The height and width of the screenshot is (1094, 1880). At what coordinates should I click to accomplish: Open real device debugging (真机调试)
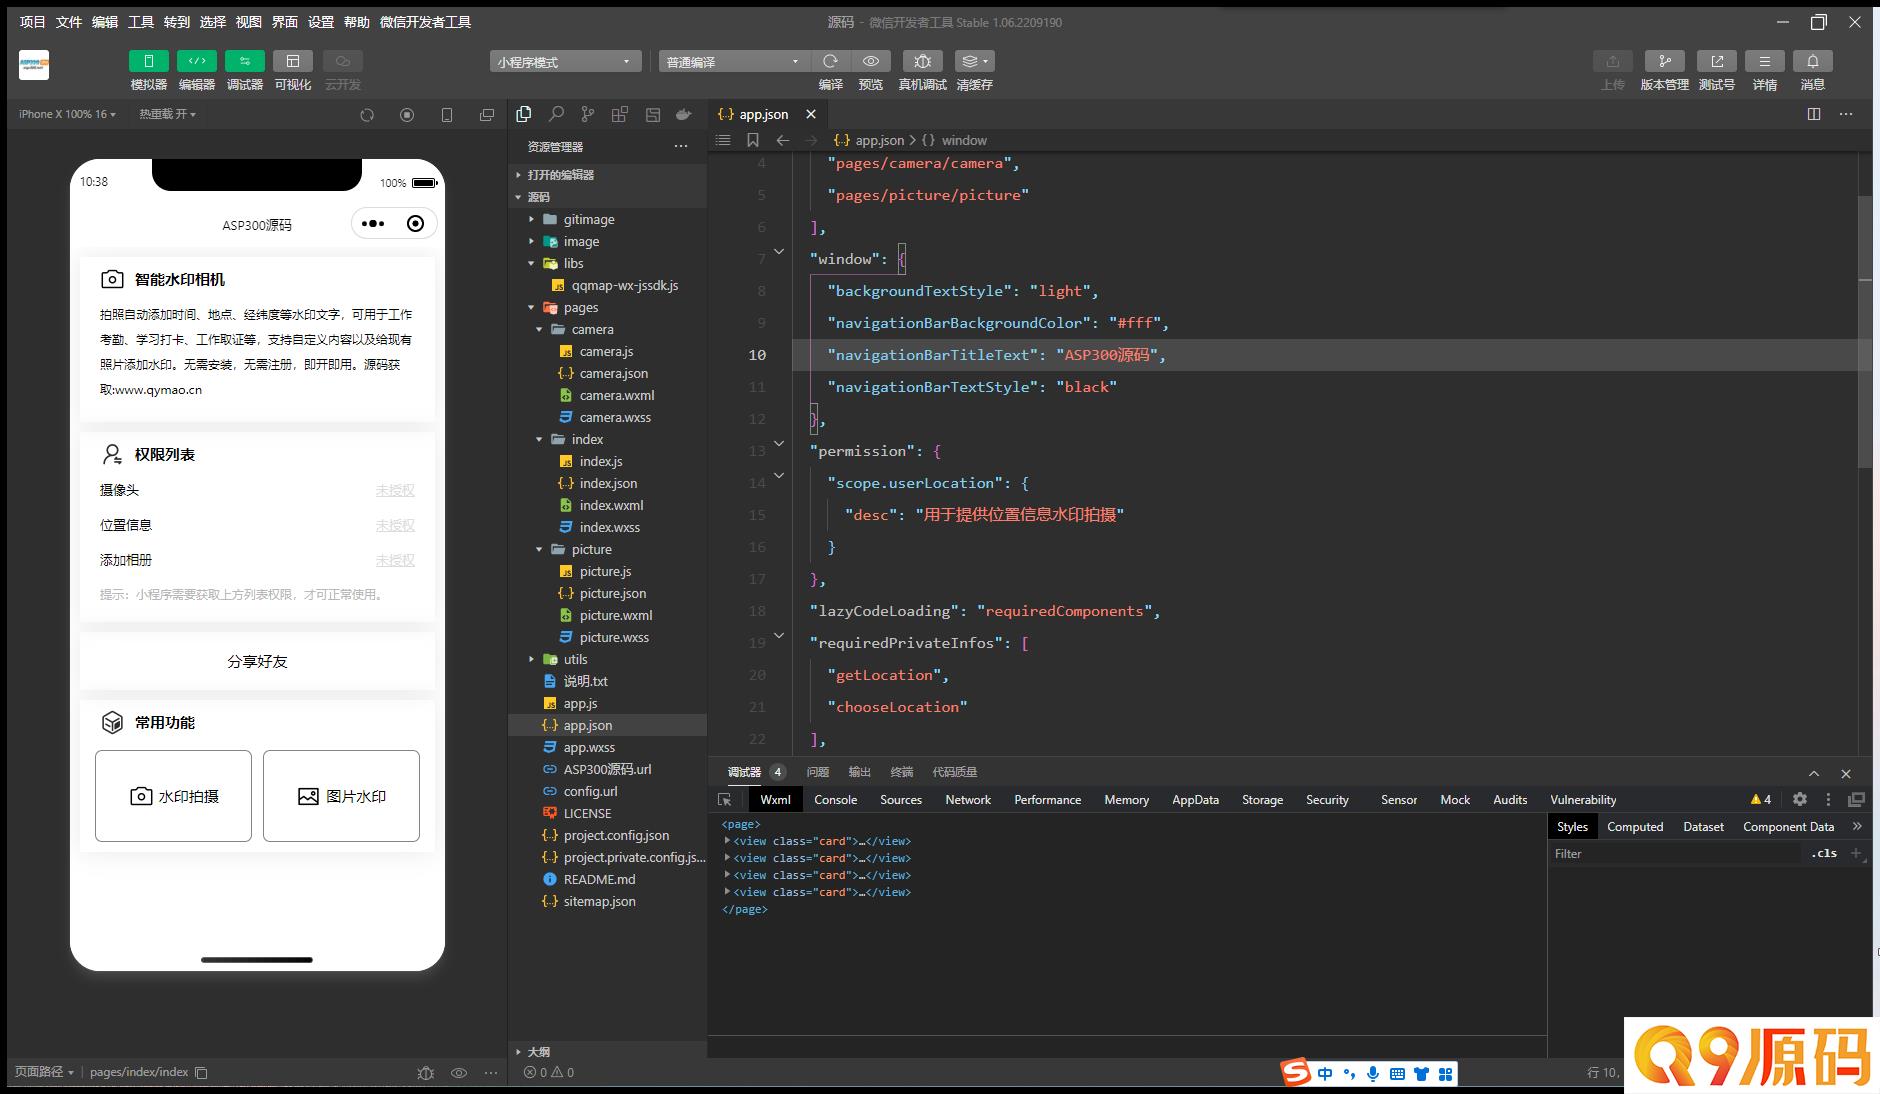[922, 61]
